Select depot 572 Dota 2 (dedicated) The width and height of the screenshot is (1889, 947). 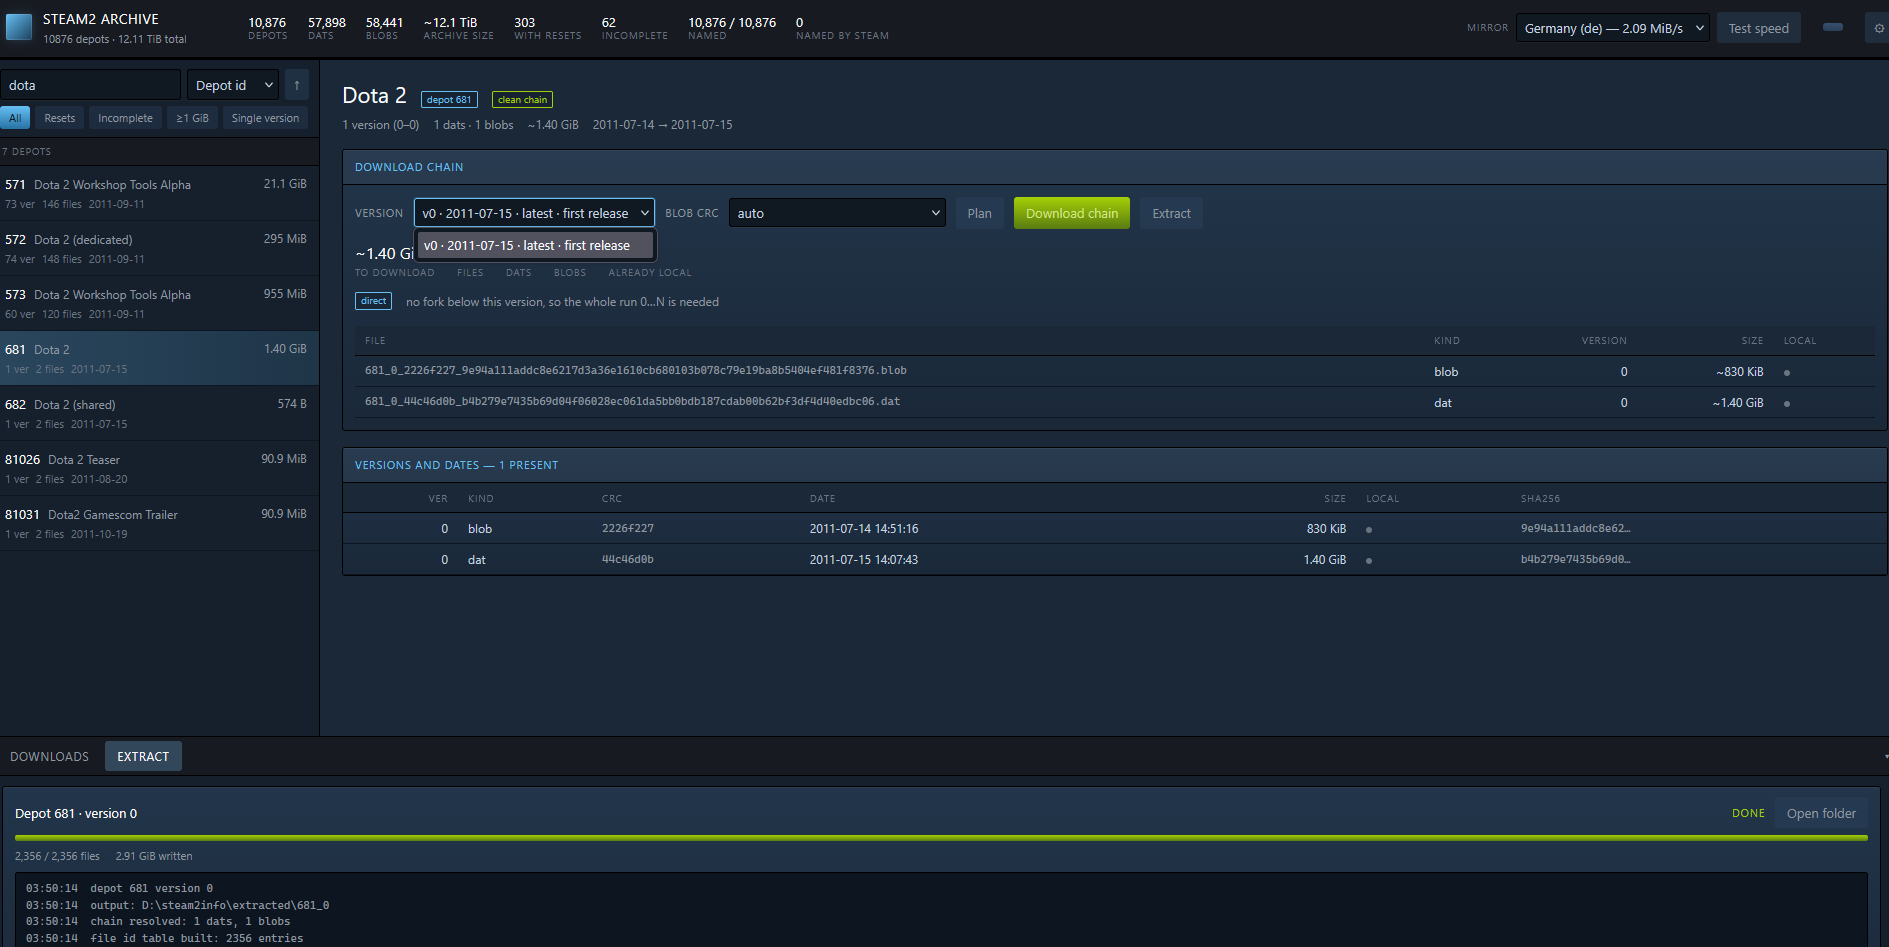159,249
